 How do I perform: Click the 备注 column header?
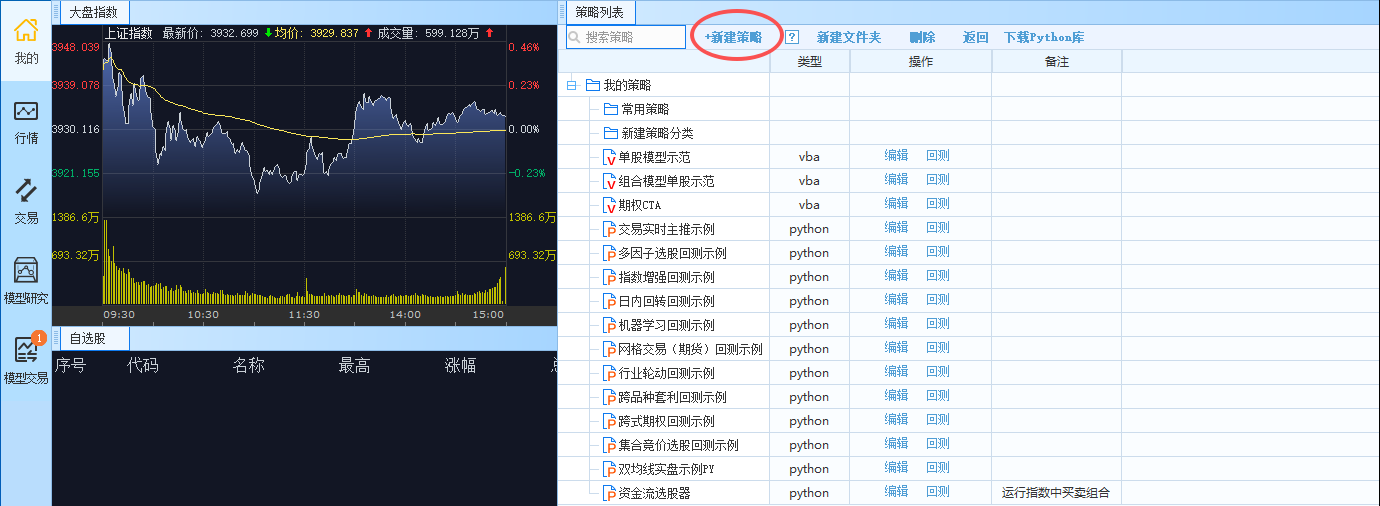pos(1057,61)
